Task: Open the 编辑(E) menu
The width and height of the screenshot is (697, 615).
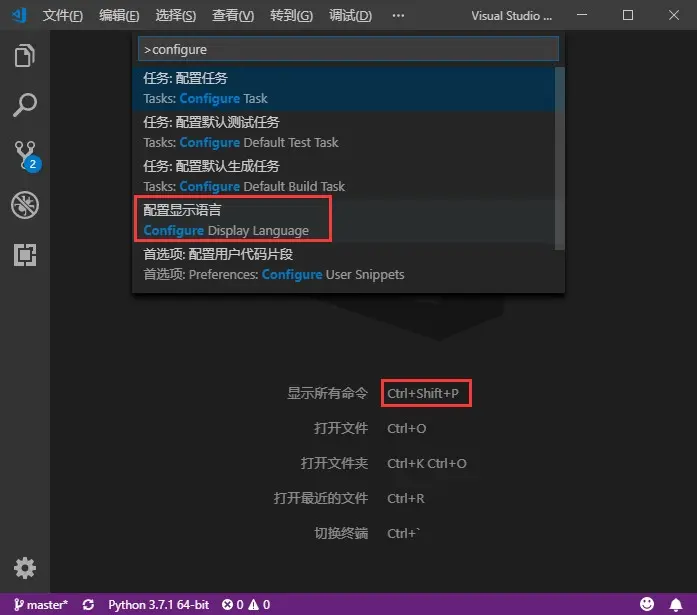Action: coord(119,16)
